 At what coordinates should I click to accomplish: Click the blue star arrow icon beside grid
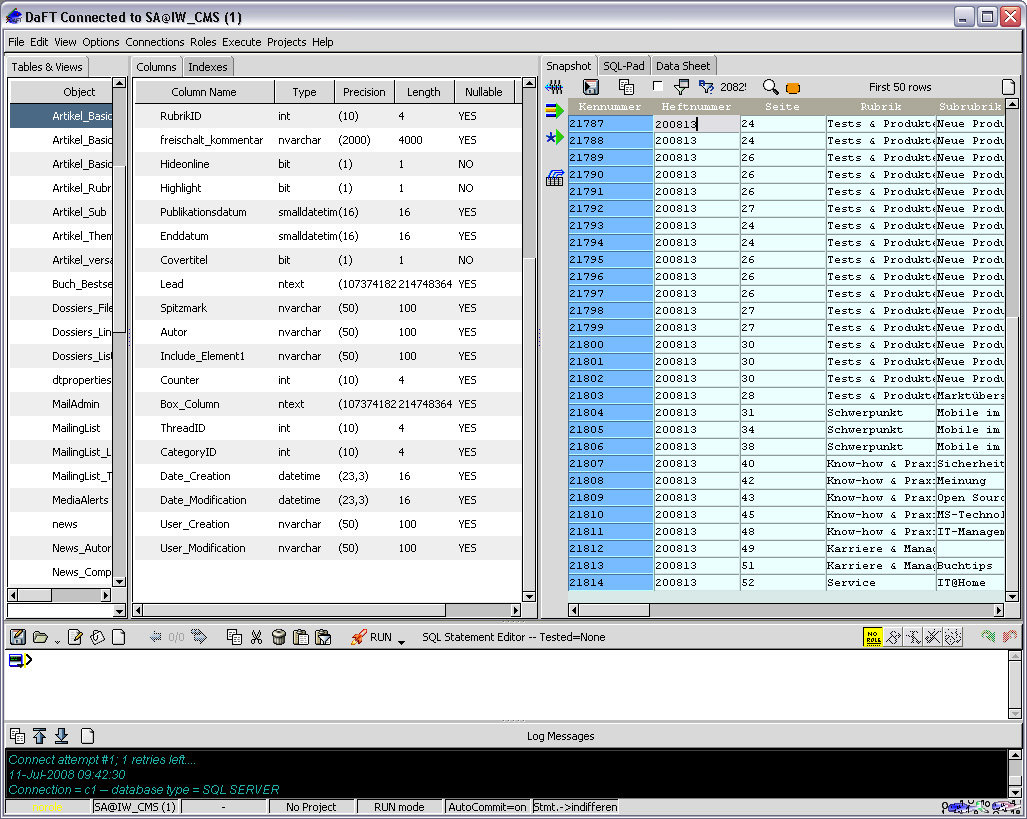coord(555,138)
